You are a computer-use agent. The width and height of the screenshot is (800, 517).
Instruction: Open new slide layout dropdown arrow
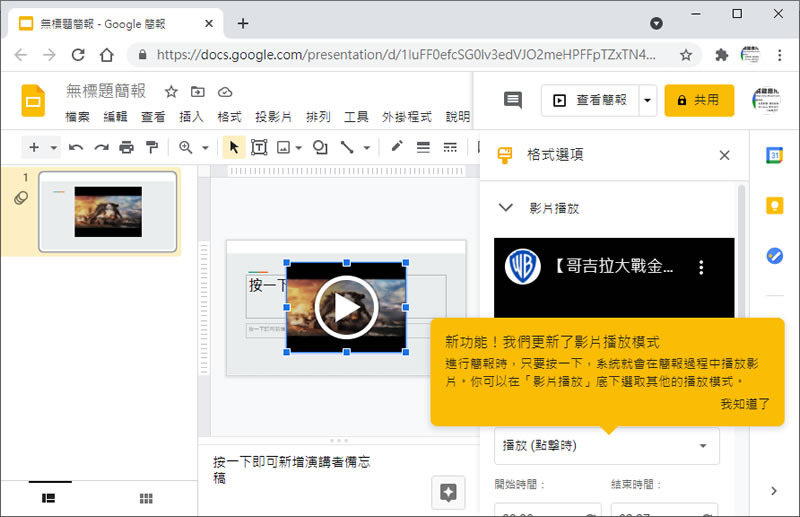[54, 148]
